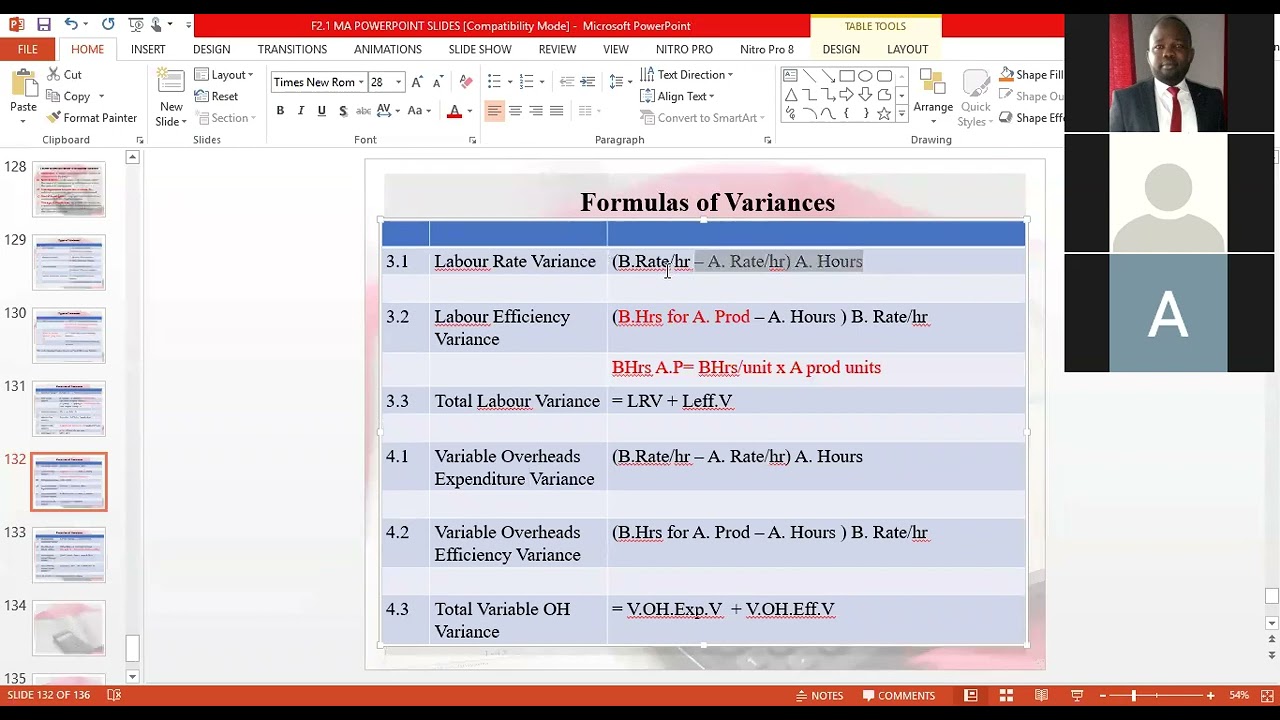The image size is (1280, 720).
Task: Select the five-point star shape
Action: point(884,114)
